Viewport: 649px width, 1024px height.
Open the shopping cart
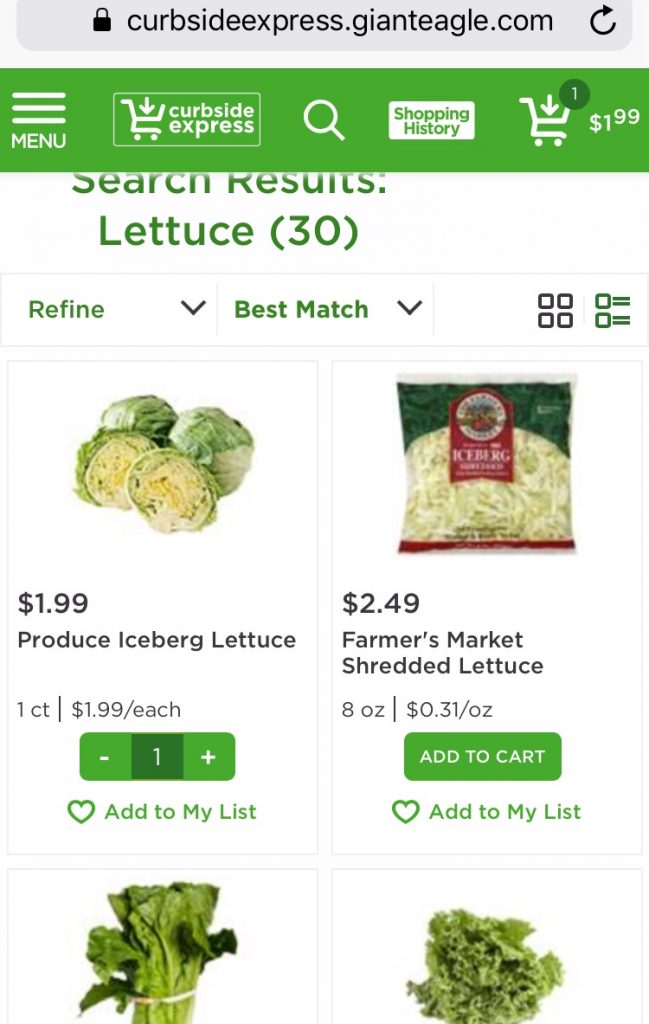pos(545,121)
